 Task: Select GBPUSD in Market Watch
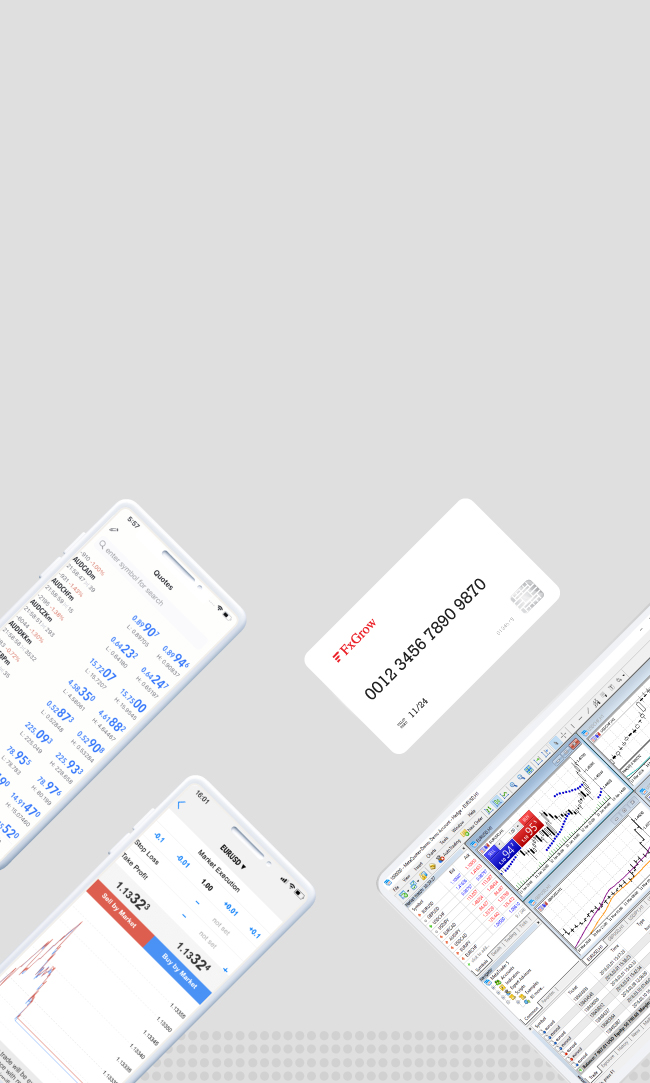pyautogui.click(x=432, y=912)
